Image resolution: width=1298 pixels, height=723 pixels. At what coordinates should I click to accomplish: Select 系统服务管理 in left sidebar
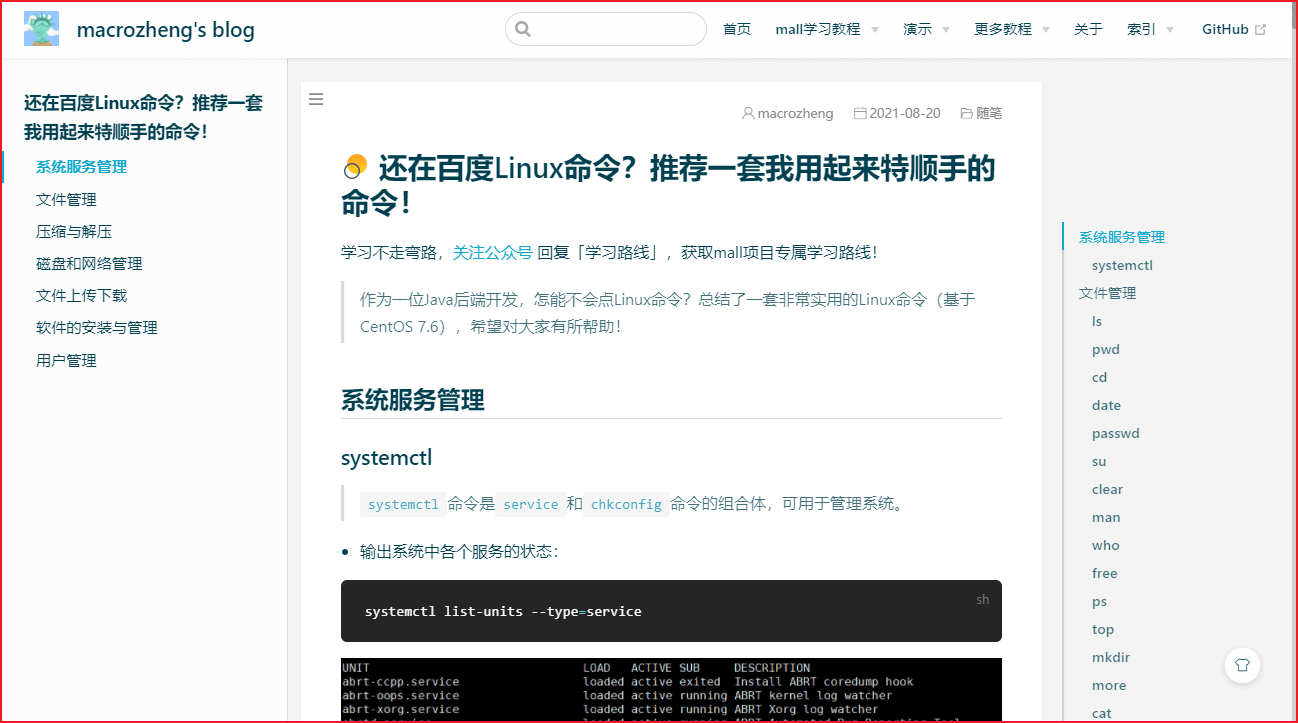tap(81, 167)
